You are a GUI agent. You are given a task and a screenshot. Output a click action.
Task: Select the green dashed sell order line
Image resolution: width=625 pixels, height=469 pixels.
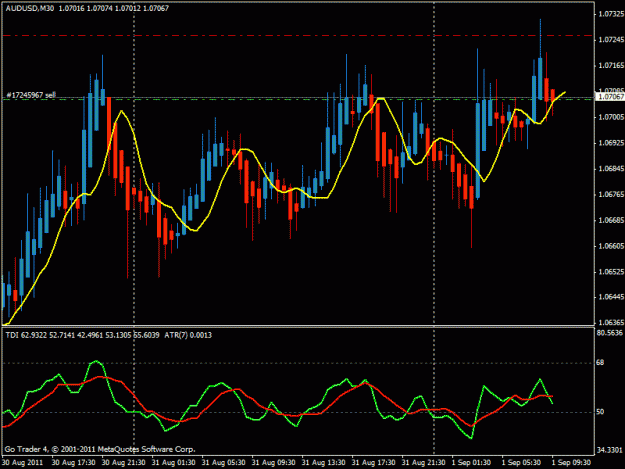(x=297, y=99)
